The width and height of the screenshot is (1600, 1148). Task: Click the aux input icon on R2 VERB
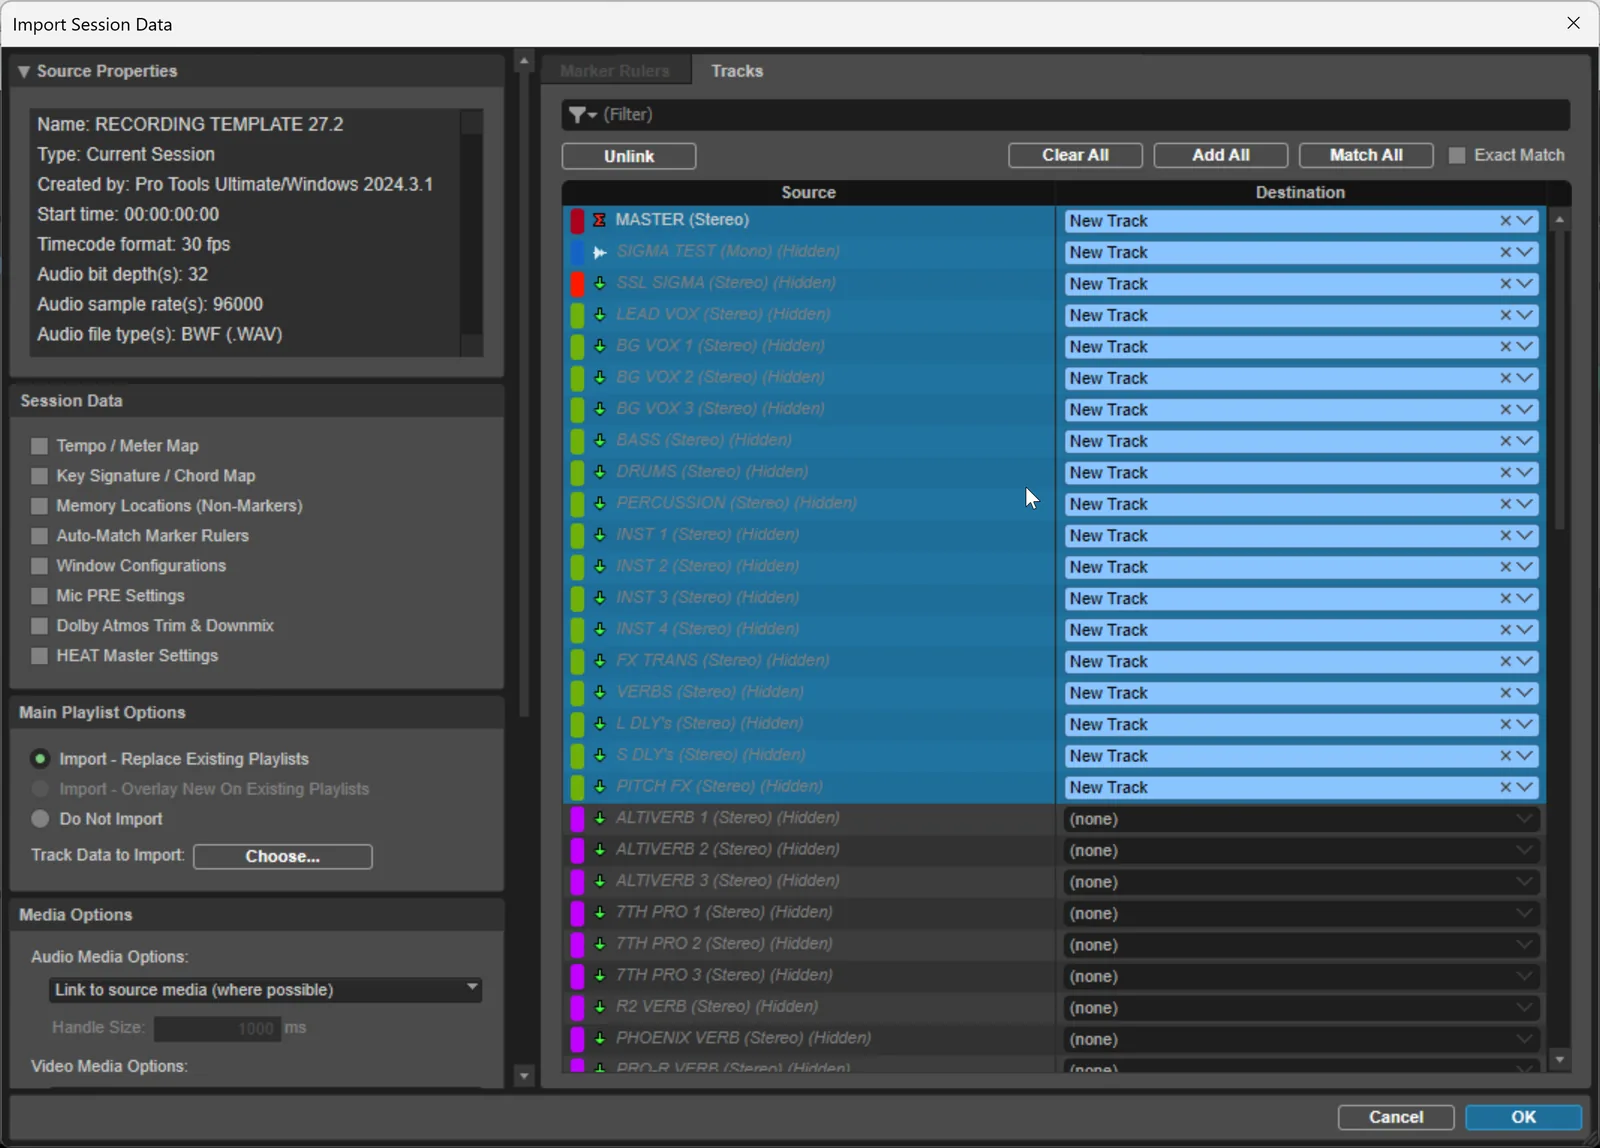coord(600,1007)
